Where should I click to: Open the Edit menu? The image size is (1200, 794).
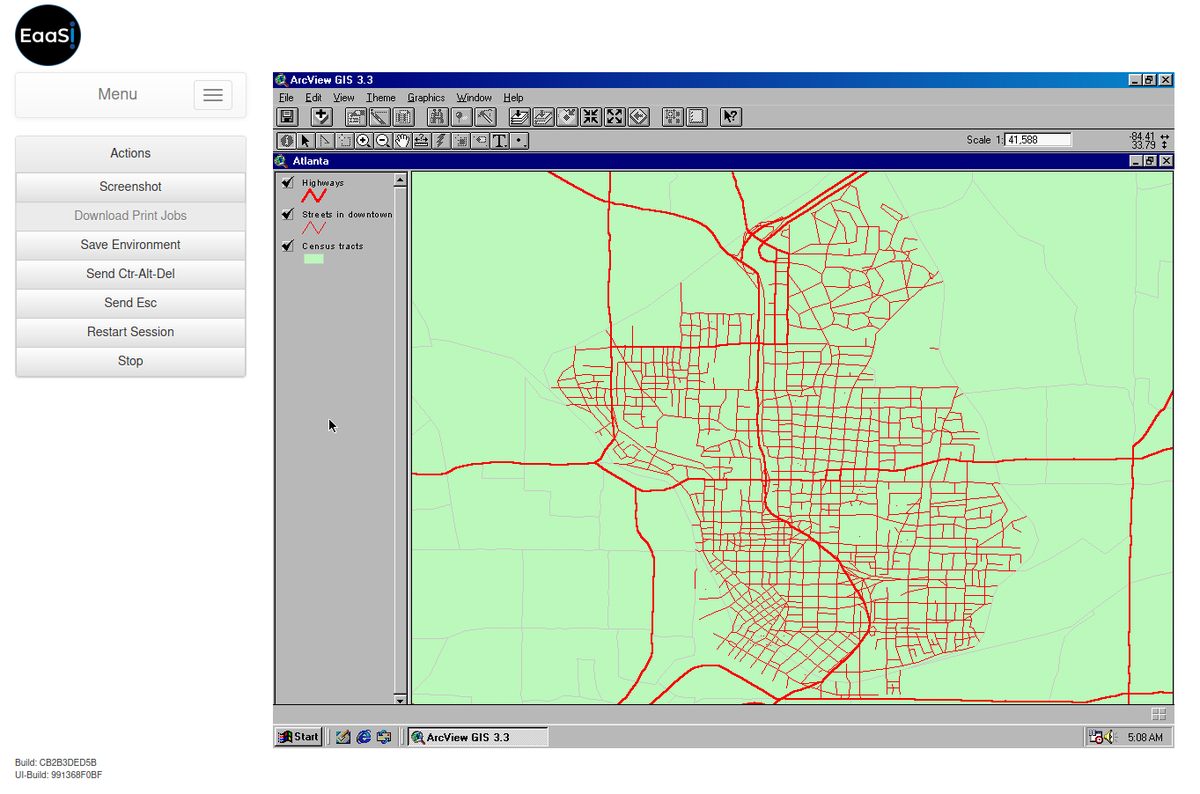point(313,98)
